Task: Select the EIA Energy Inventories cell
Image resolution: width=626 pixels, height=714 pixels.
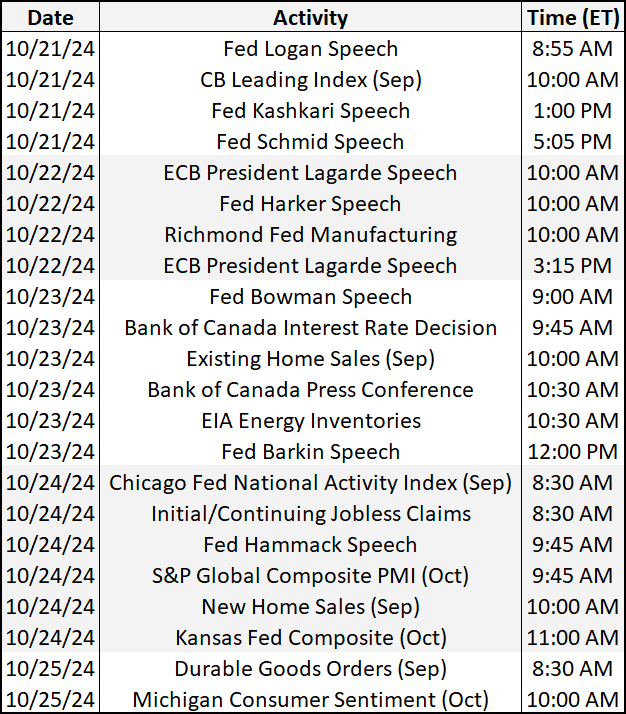Action: 310,420
